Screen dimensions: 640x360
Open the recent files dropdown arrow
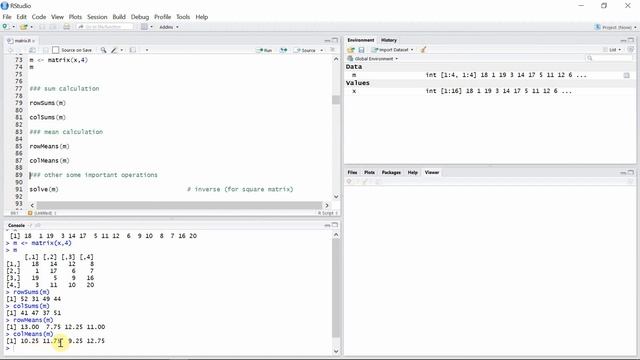tap(31, 27)
